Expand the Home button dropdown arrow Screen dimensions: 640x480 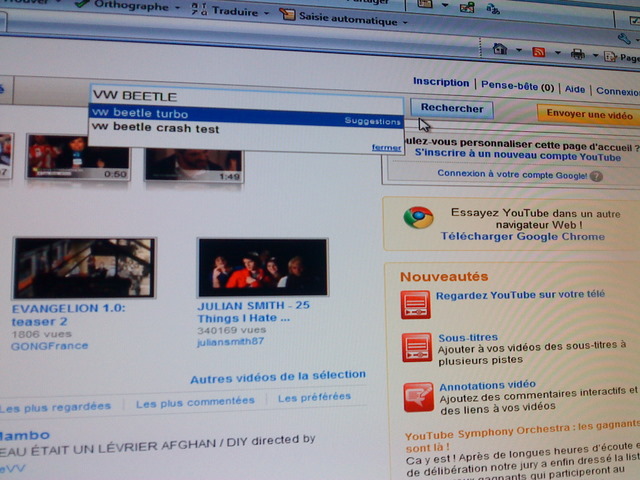(519, 51)
